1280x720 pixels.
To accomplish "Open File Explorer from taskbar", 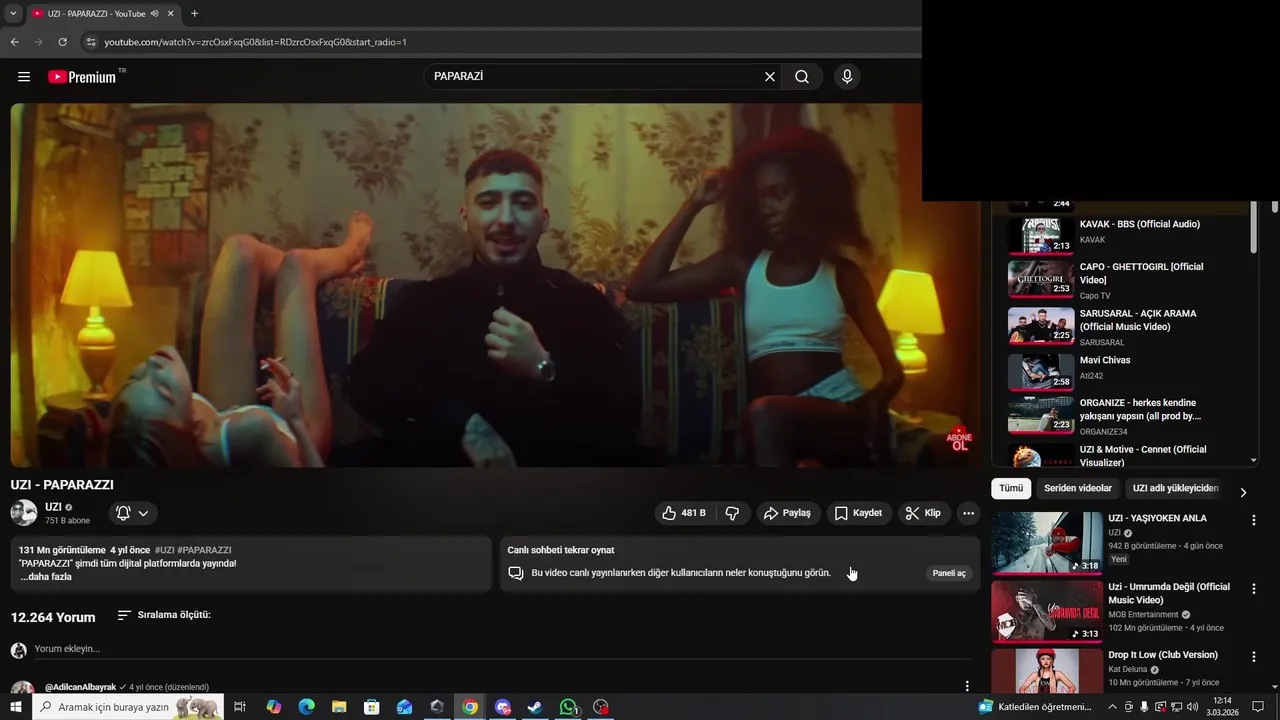I will pos(339,707).
